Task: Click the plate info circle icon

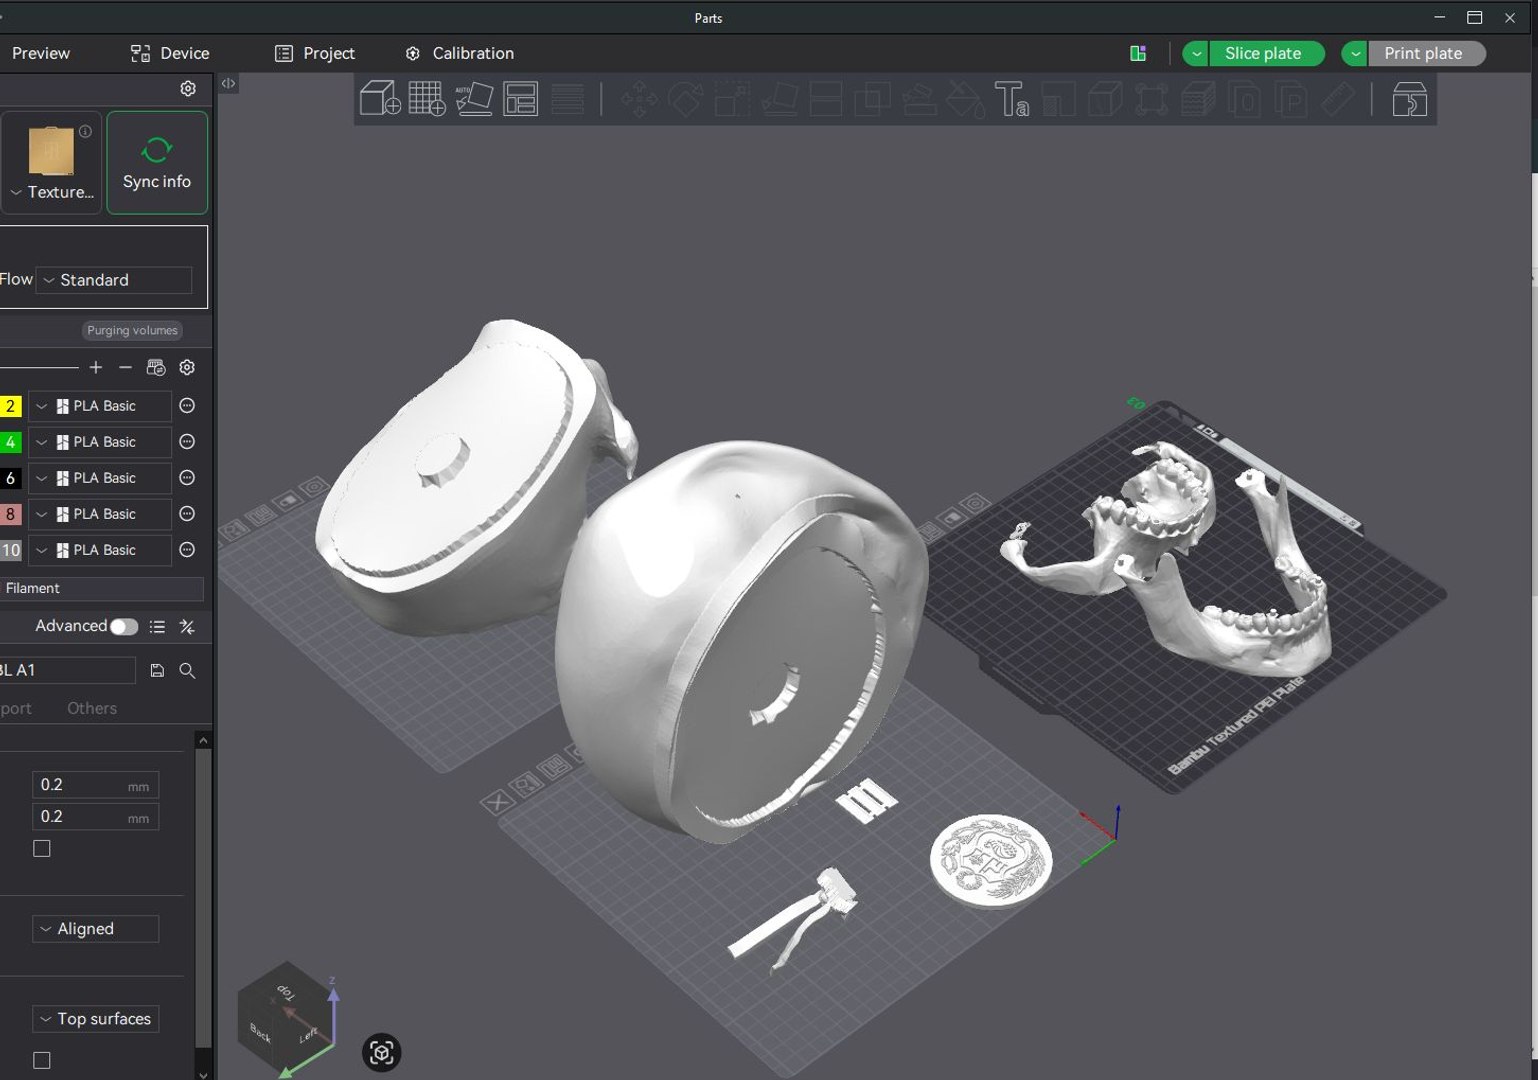Action: click(86, 131)
